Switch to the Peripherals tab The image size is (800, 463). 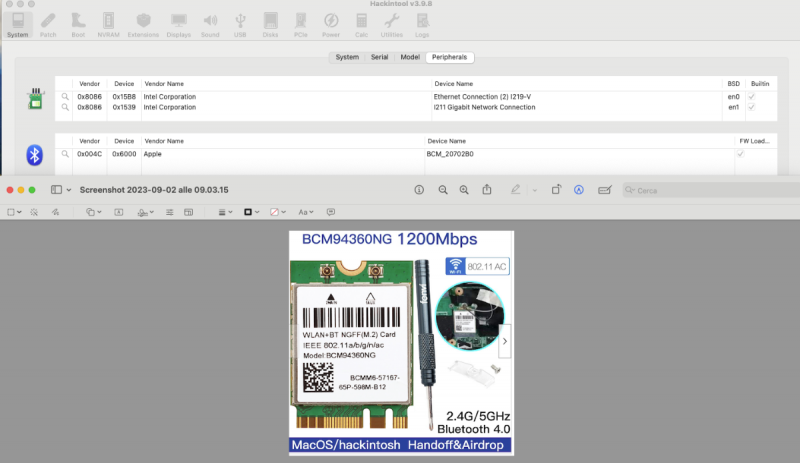pyautogui.click(x=449, y=57)
